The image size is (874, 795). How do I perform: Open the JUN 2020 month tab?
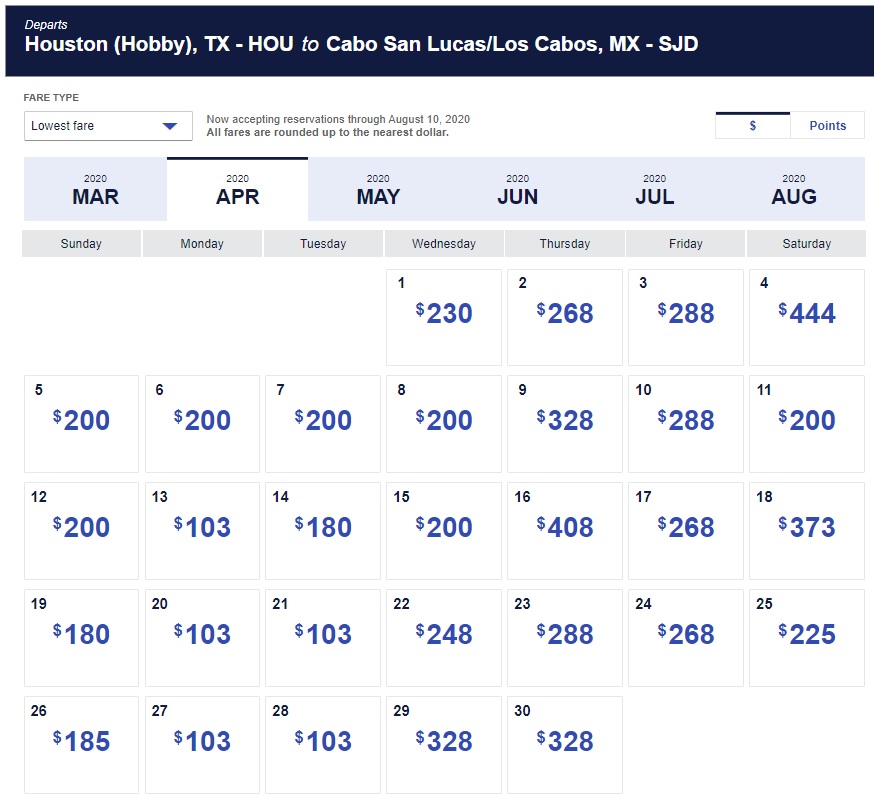click(517, 189)
